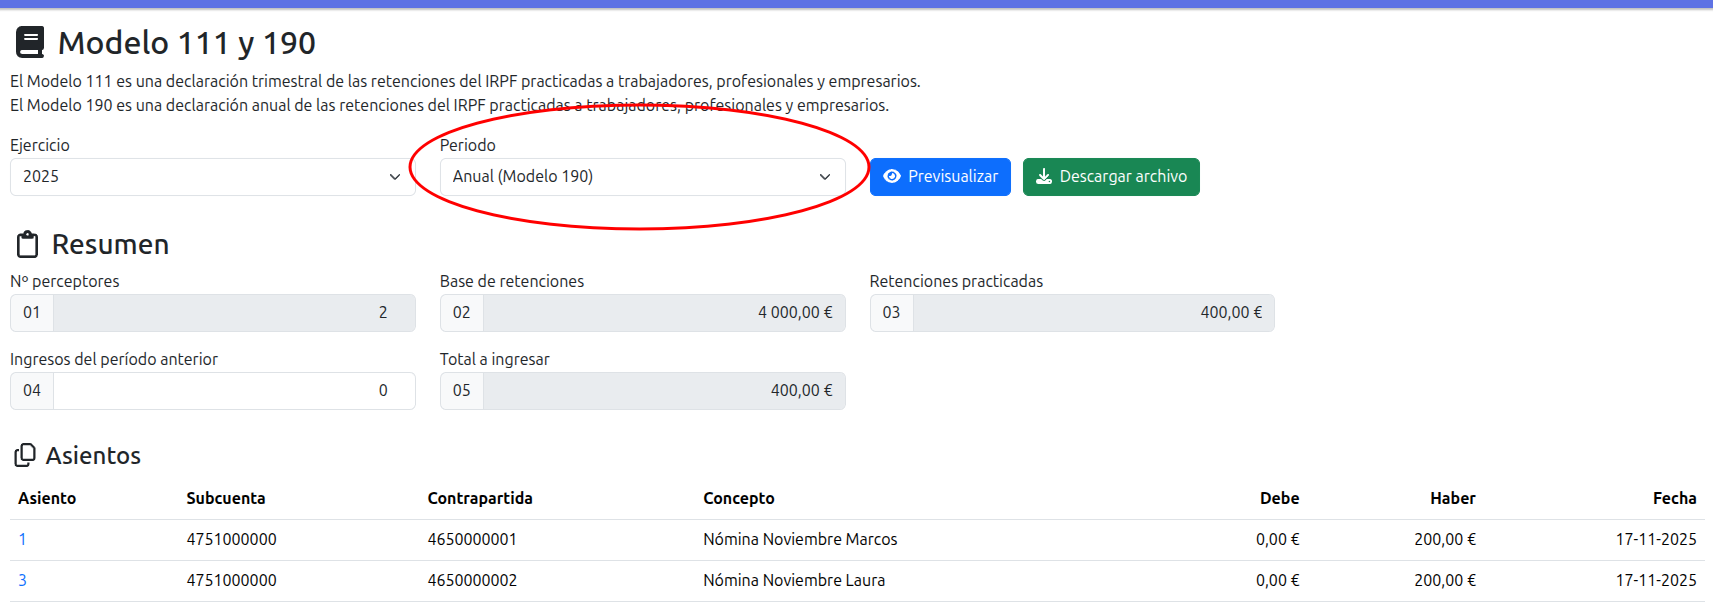
Task: Click the Concepto column header
Action: 738,499
